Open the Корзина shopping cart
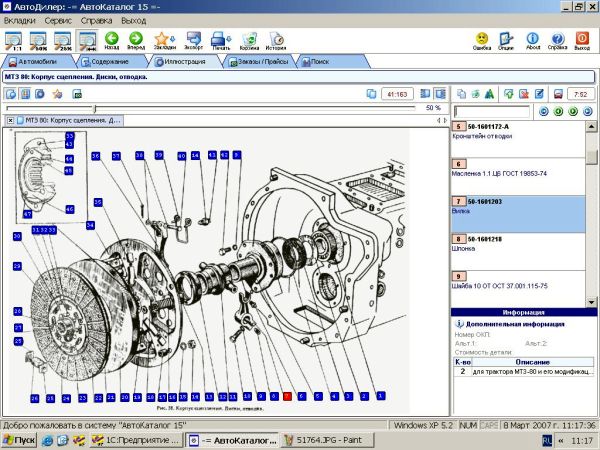This screenshot has width=600, height=450. tap(249, 39)
